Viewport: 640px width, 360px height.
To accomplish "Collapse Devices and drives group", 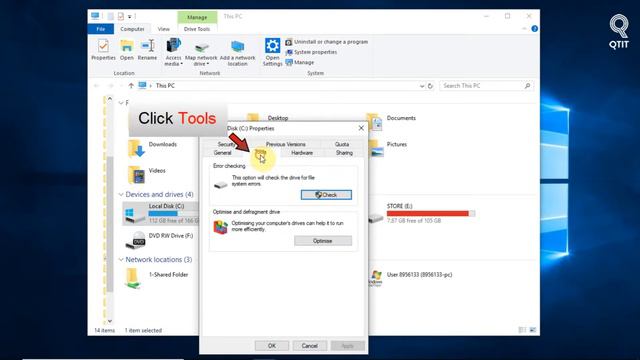I will [x=121, y=194].
